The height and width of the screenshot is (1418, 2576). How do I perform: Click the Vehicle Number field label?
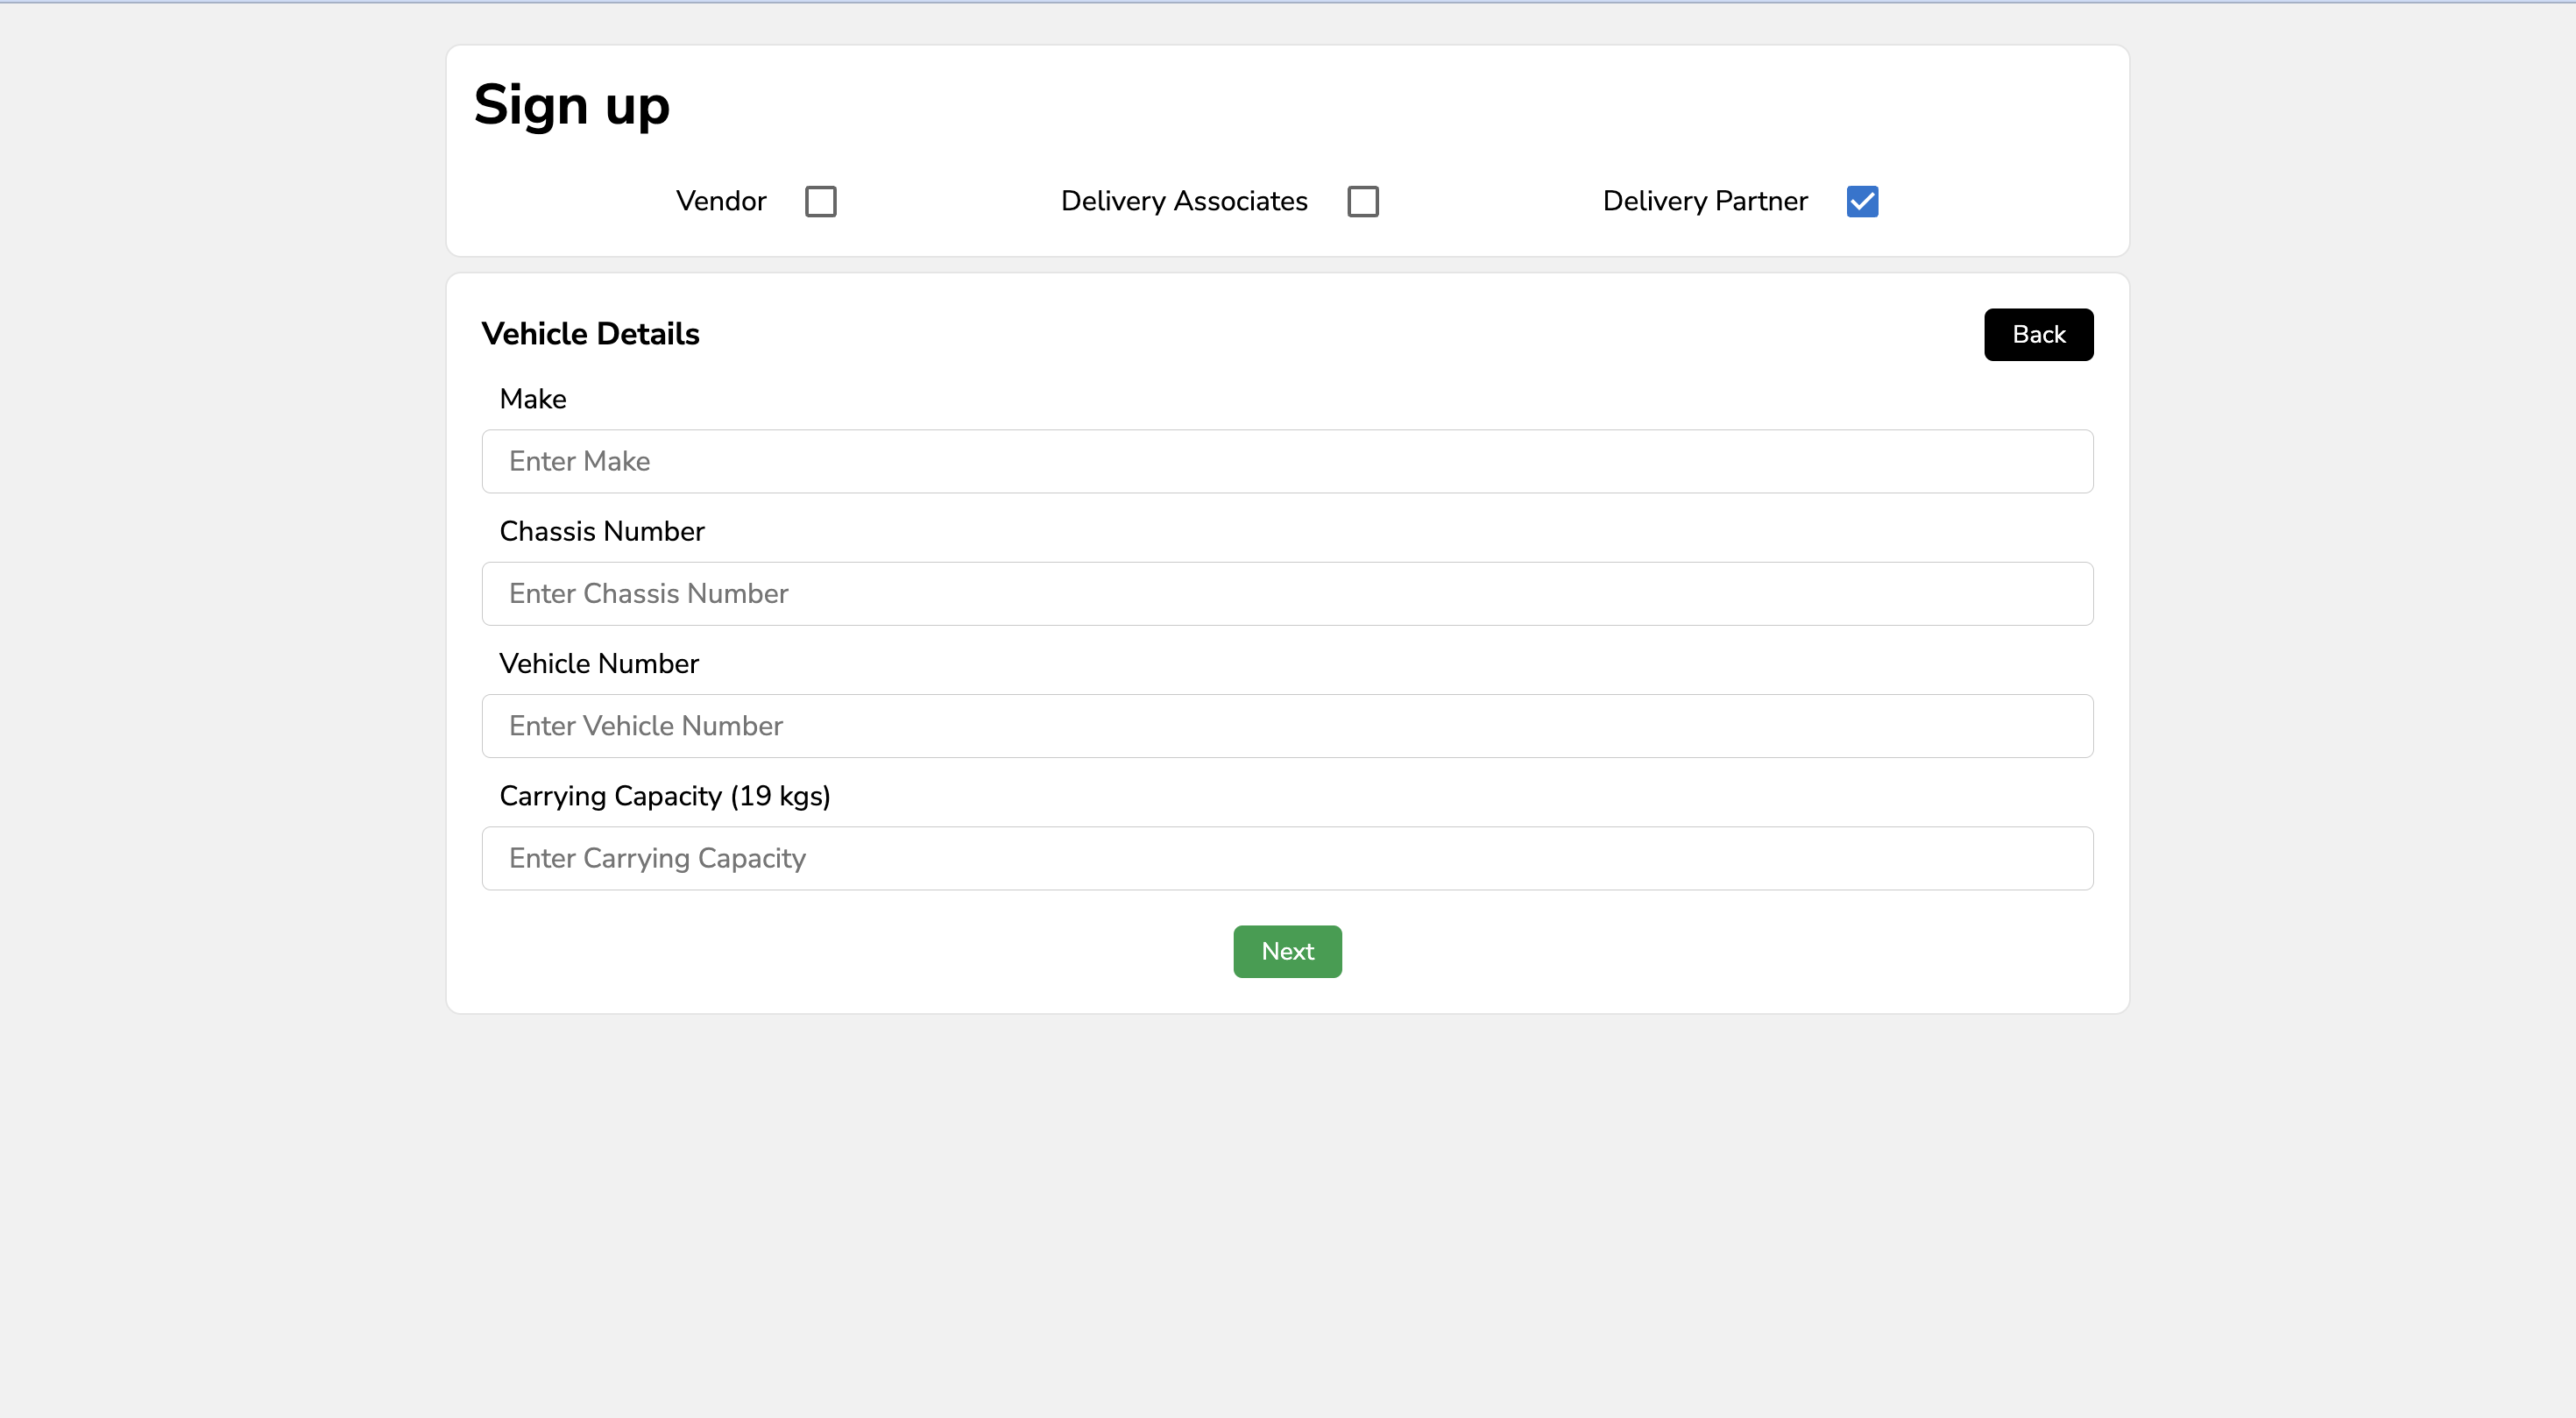click(x=598, y=664)
